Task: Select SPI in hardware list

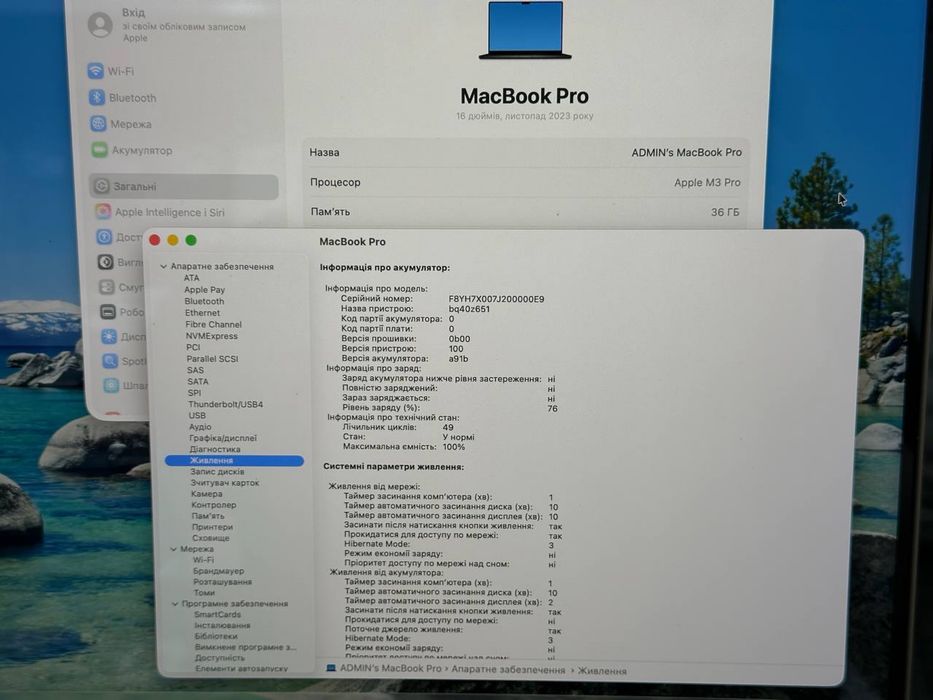Action: click(x=195, y=393)
